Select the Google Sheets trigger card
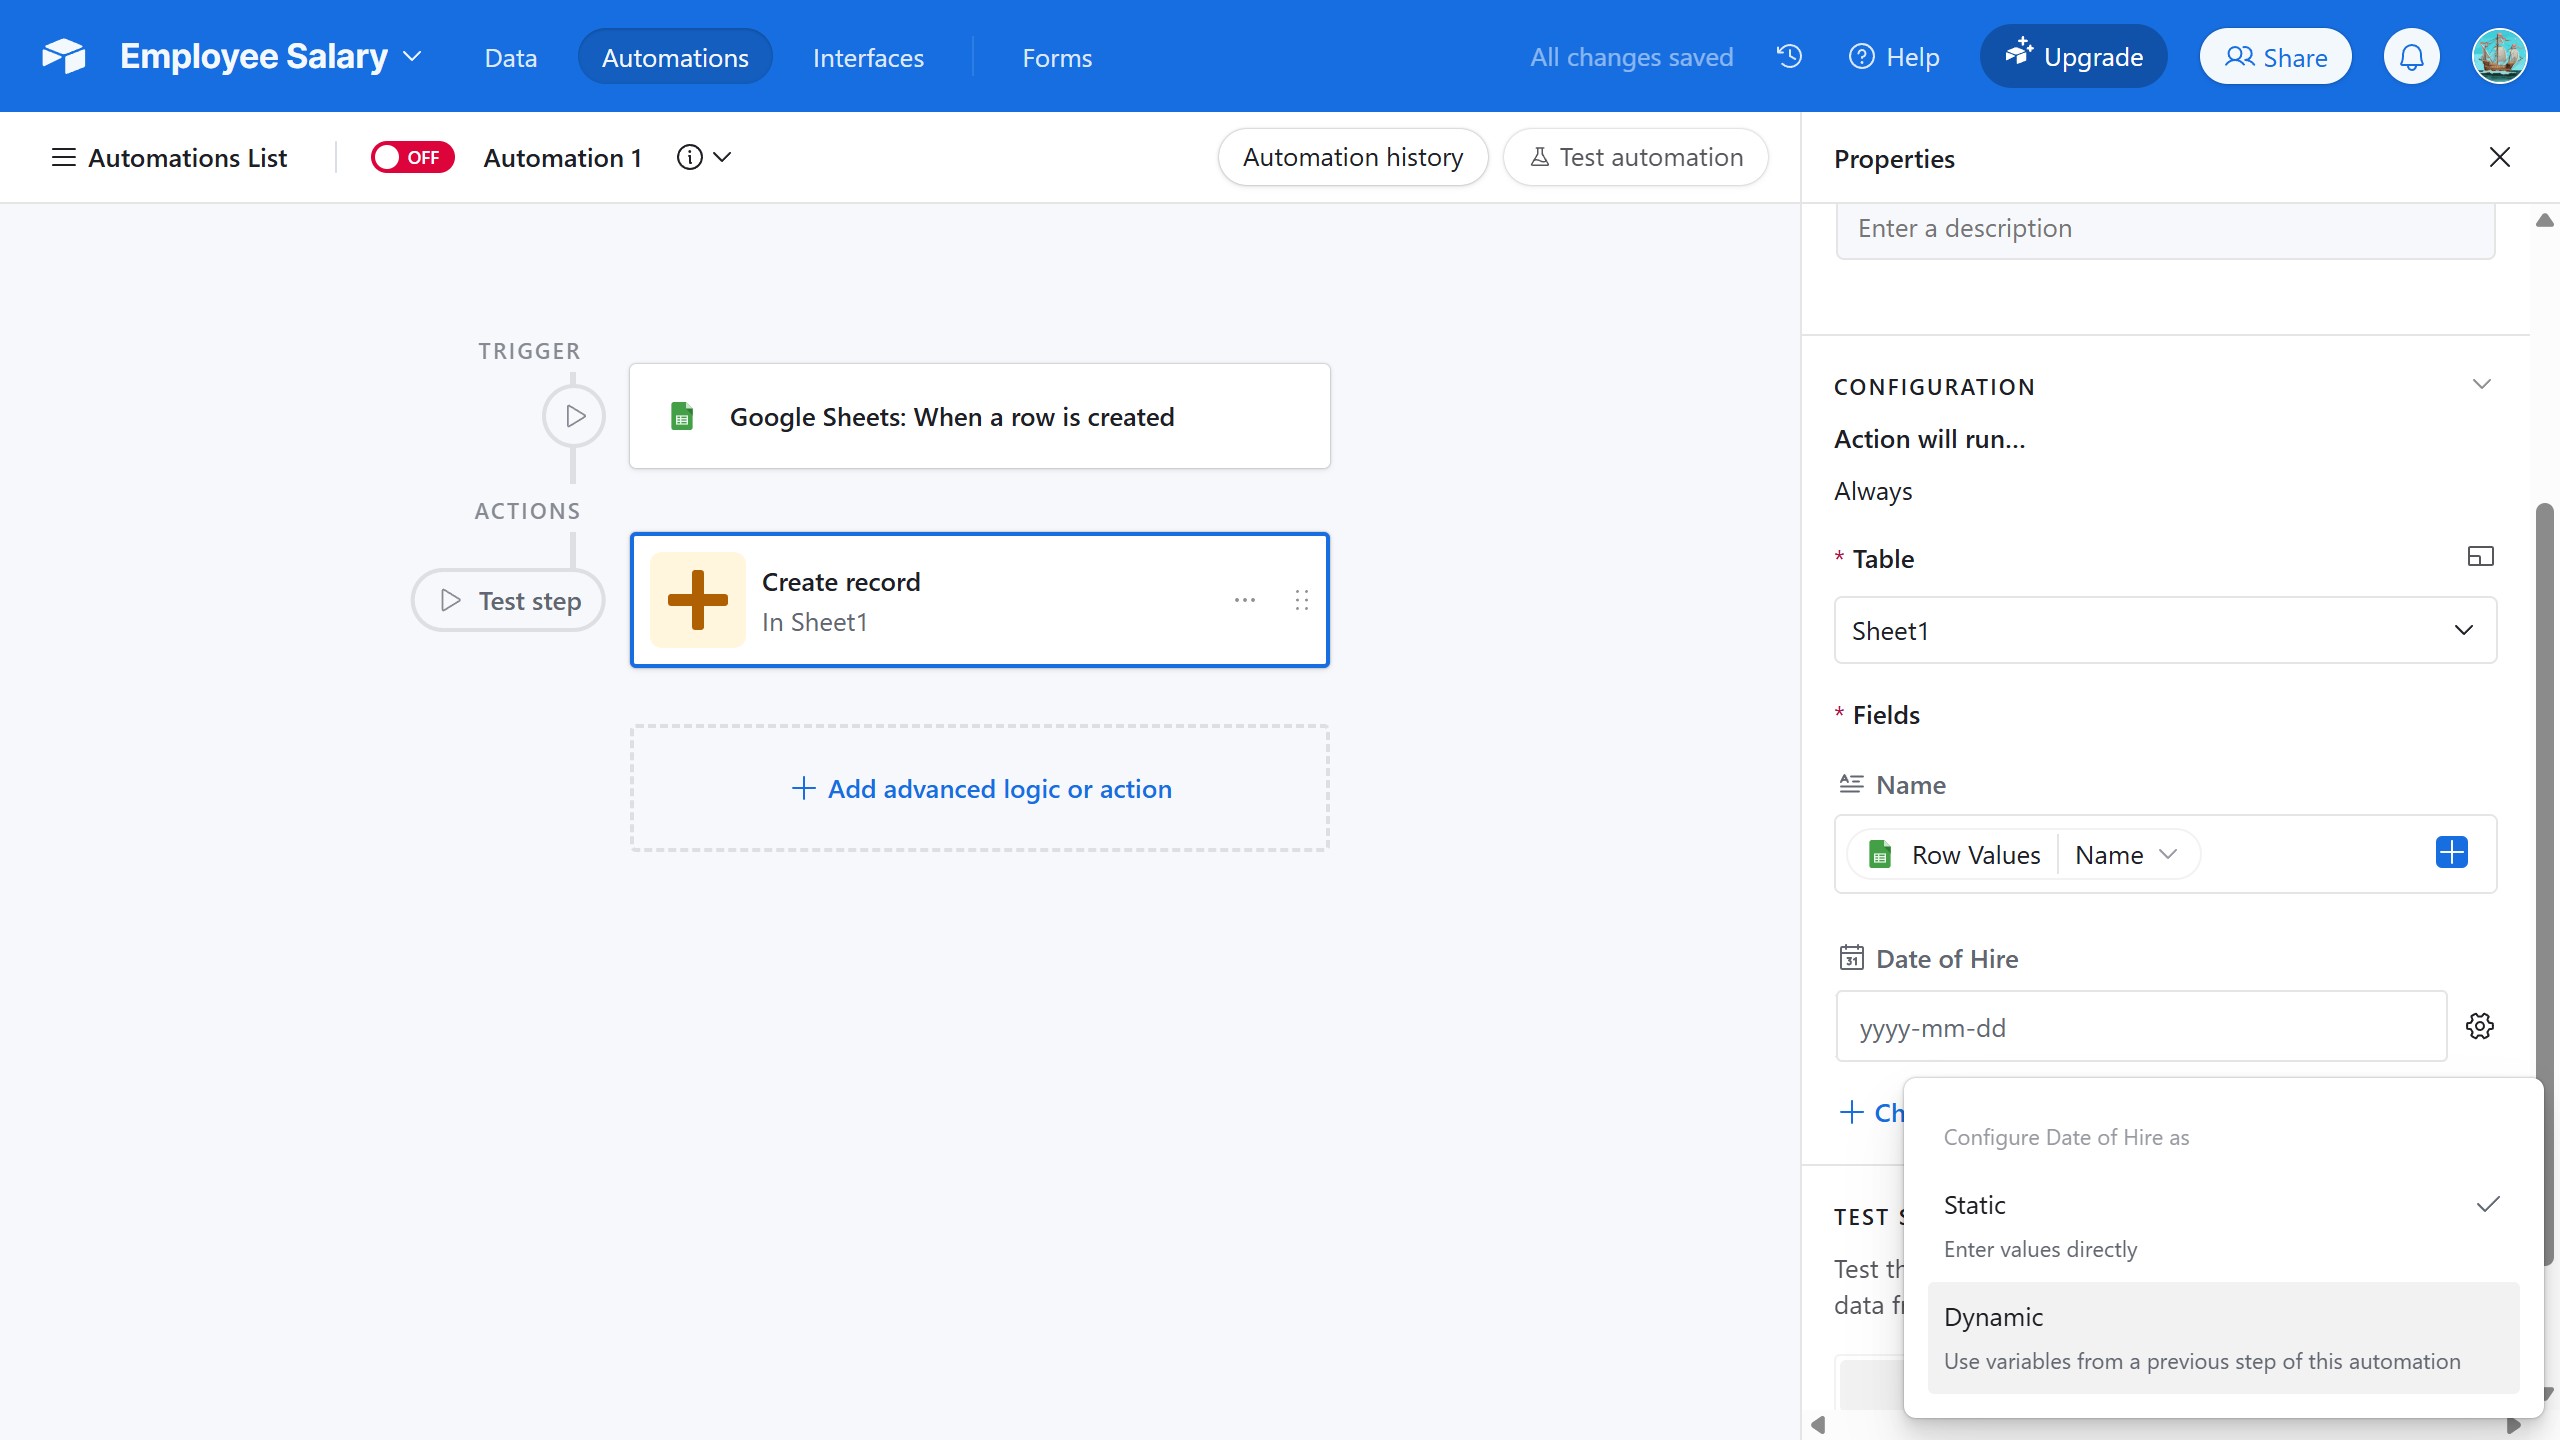The image size is (2560, 1440). pyautogui.click(x=980, y=416)
